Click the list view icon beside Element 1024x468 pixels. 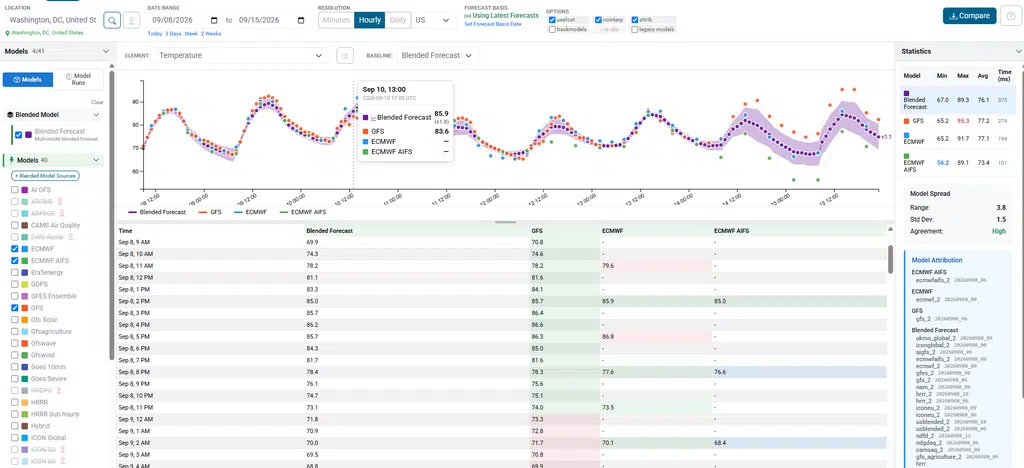345,55
